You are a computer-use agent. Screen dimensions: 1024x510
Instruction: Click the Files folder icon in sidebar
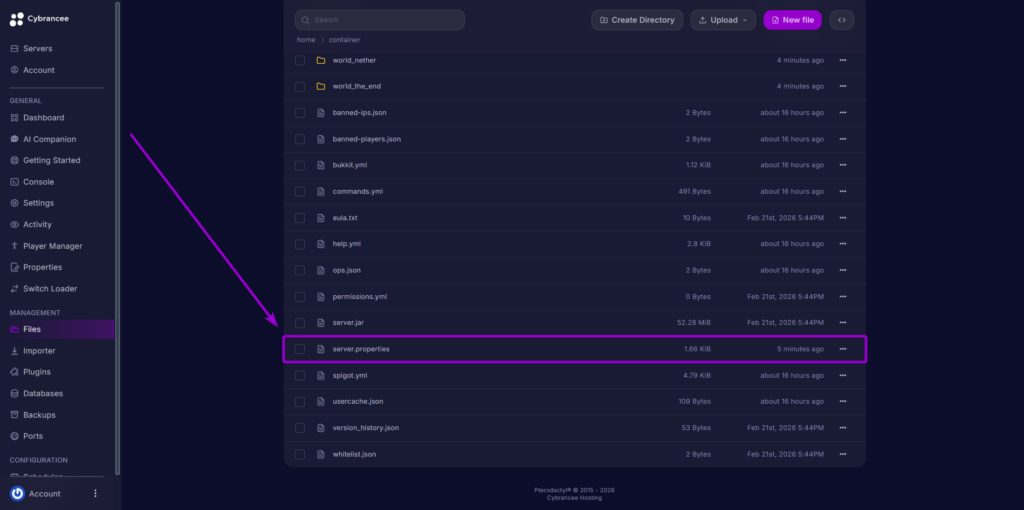point(14,329)
